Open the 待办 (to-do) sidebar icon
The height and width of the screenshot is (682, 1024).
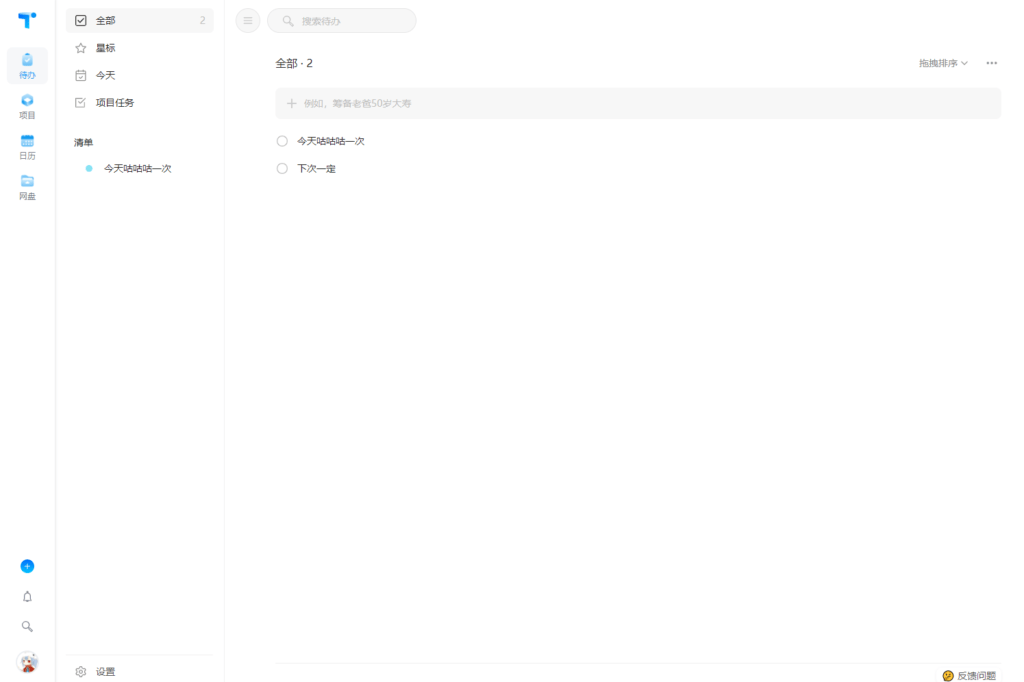click(x=27, y=65)
